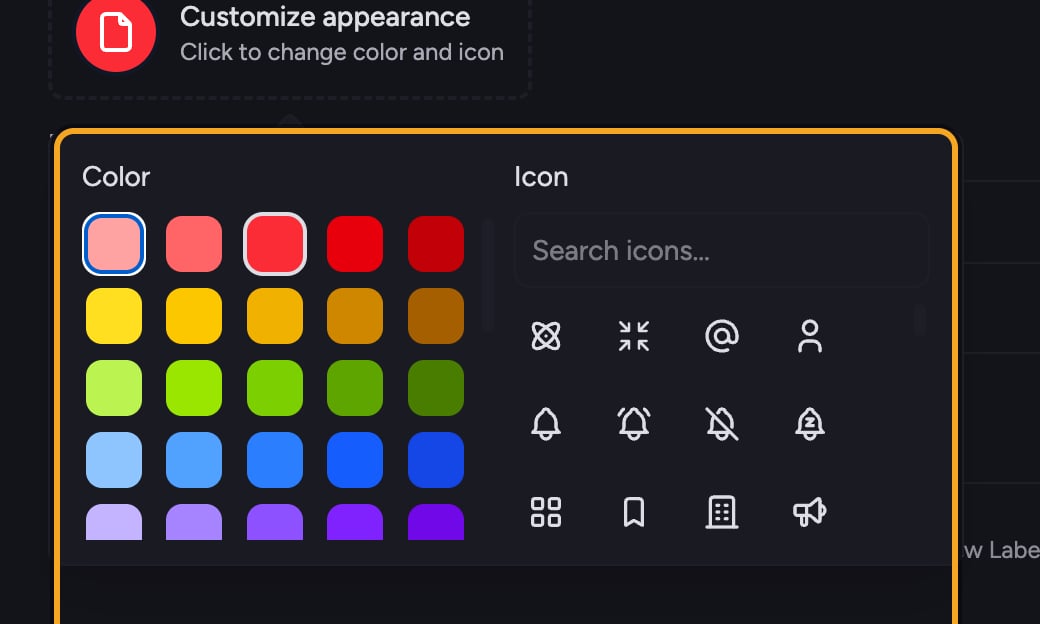Pick the bright lime swatch
This screenshot has width=1040, height=624.
click(194, 388)
